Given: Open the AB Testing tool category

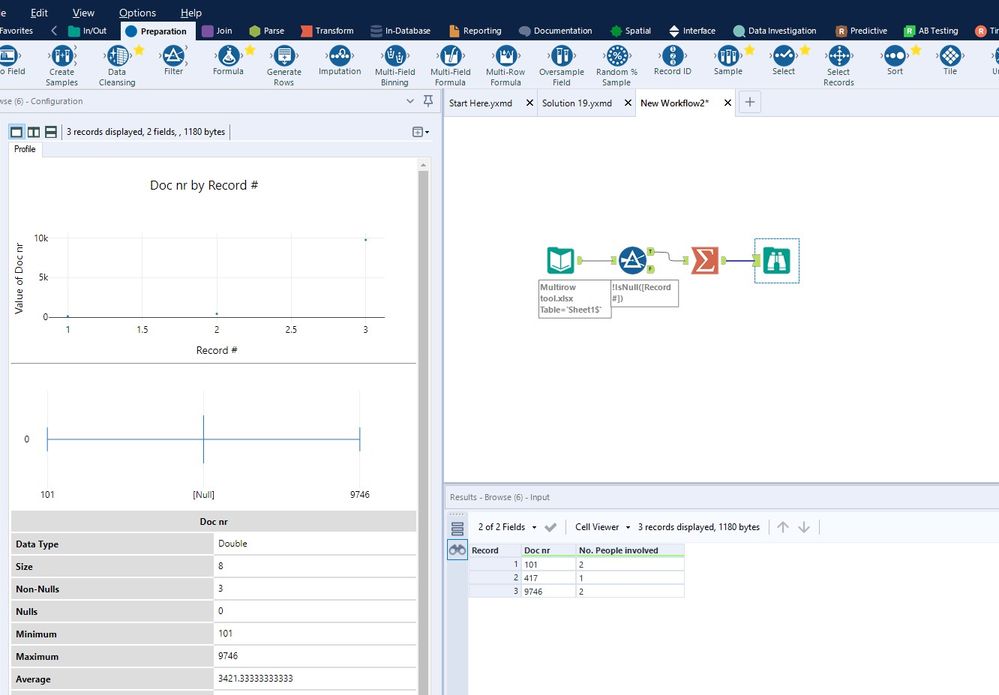Looking at the screenshot, I should pyautogui.click(x=931, y=31).
